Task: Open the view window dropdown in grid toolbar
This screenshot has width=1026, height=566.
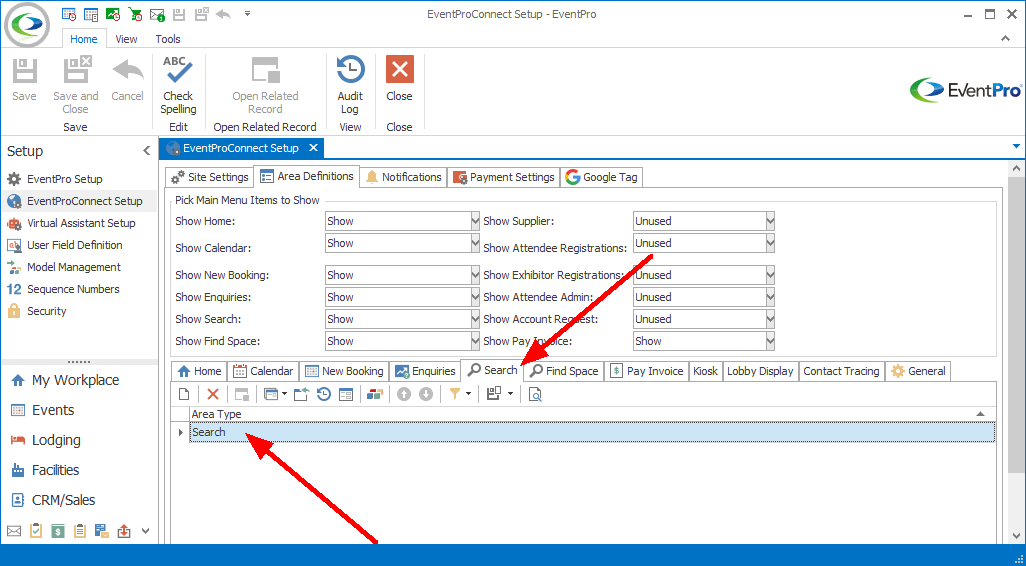Action: click(285, 394)
